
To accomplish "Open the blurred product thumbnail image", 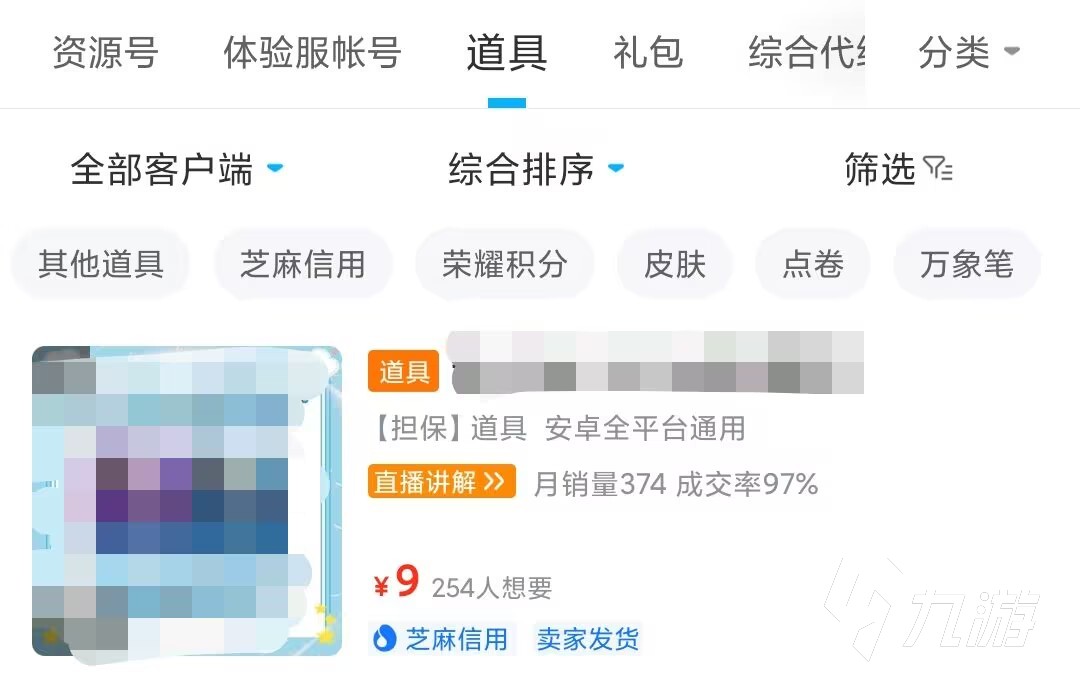I will pyautogui.click(x=187, y=501).
